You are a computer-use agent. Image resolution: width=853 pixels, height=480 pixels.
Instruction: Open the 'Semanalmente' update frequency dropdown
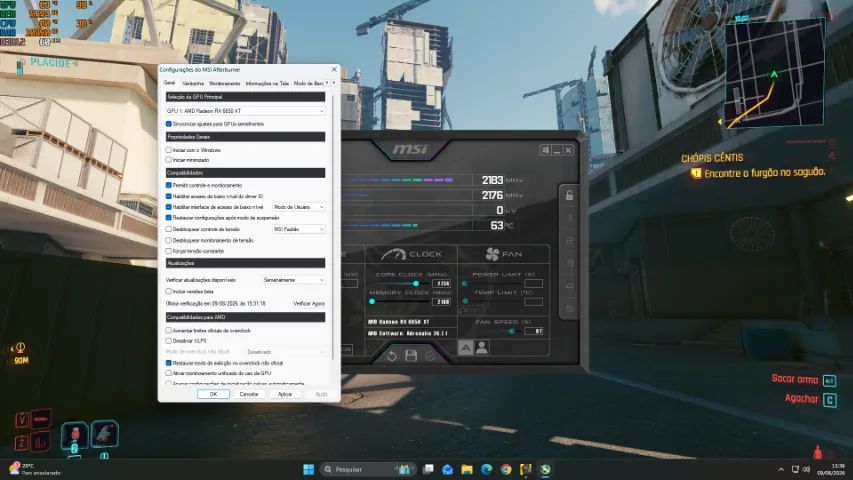click(294, 280)
